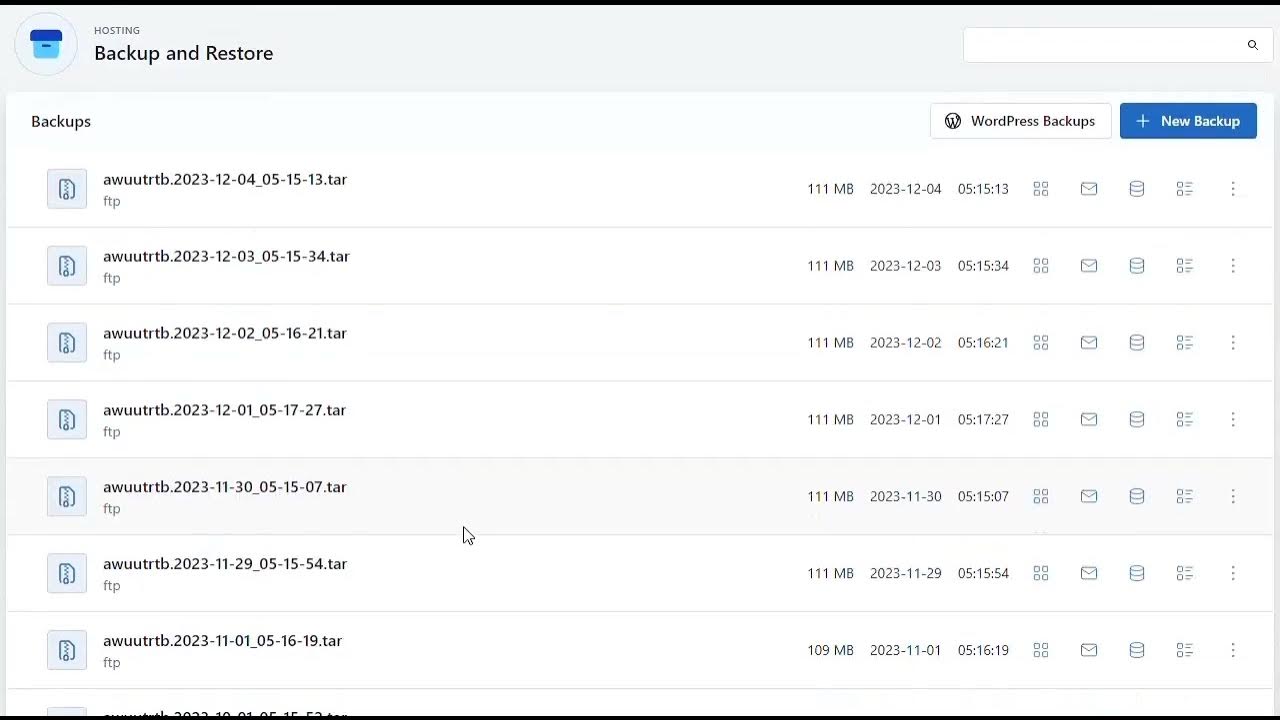Open the three-dot menu for the 2023-12-04 backup
1280x720 pixels.
tap(1233, 189)
